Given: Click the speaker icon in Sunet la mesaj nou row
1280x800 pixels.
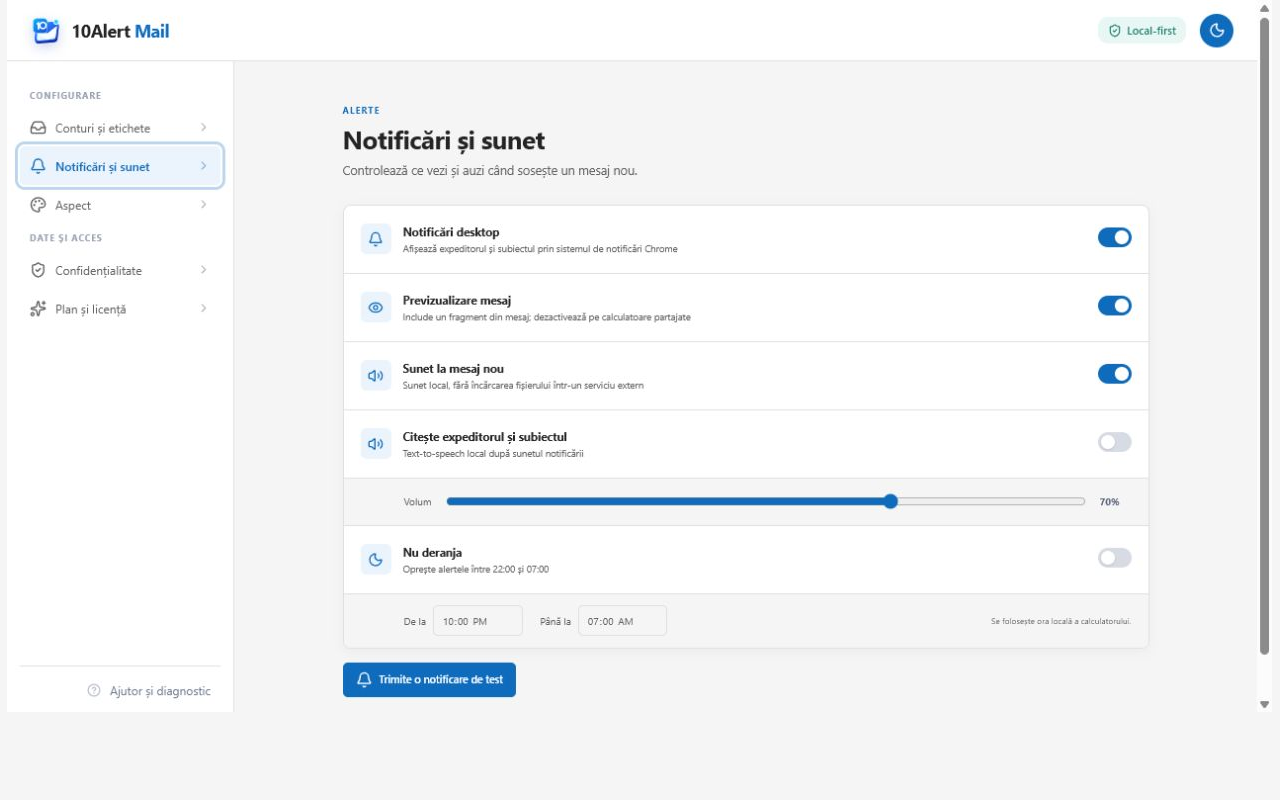Looking at the screenshot, I should point(376,375).
